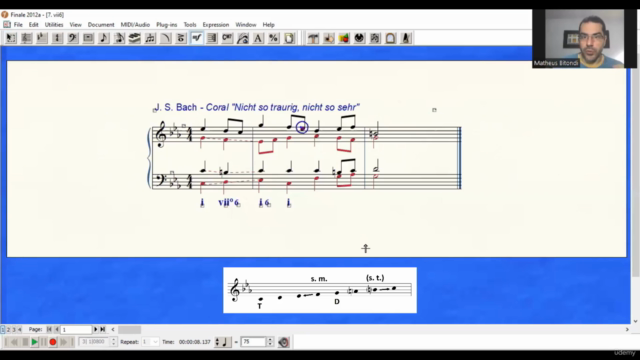
Task: Switch to Layer 4
Action: [19, 329]
